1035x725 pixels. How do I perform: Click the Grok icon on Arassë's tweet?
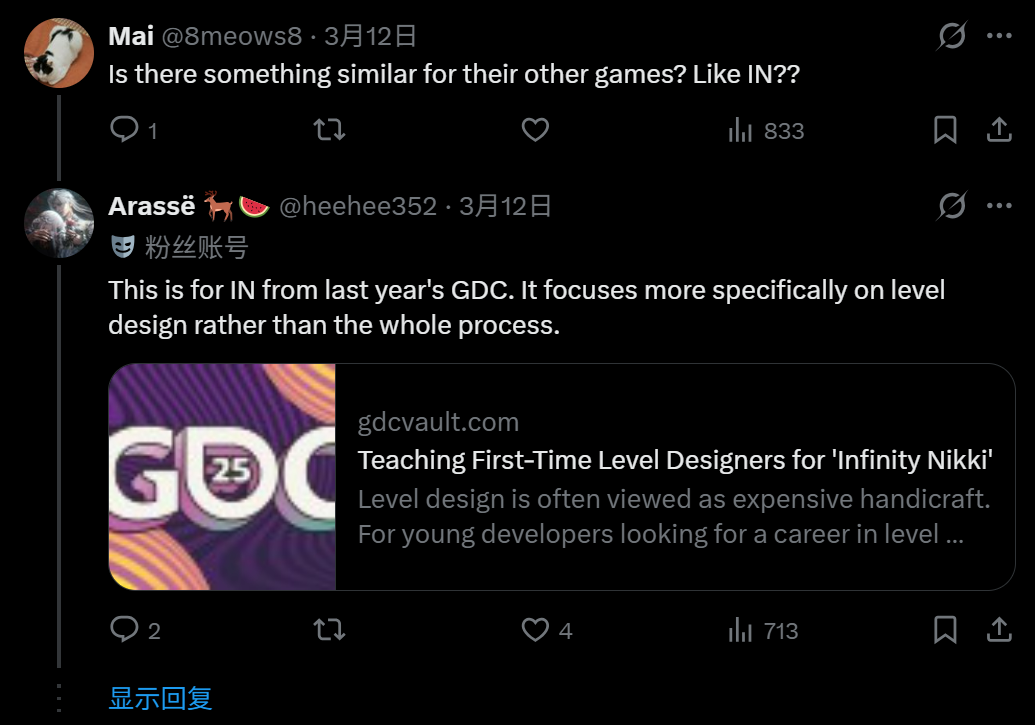tap(952, 206)
